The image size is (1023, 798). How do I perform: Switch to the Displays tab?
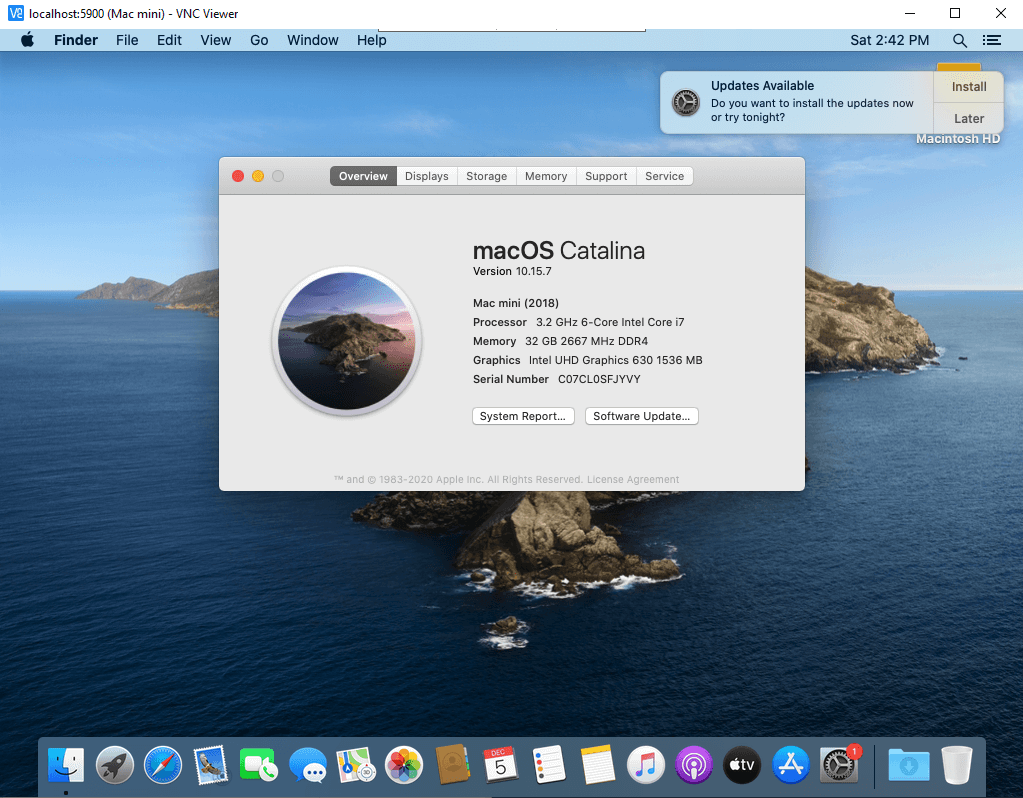coord(427,176)
